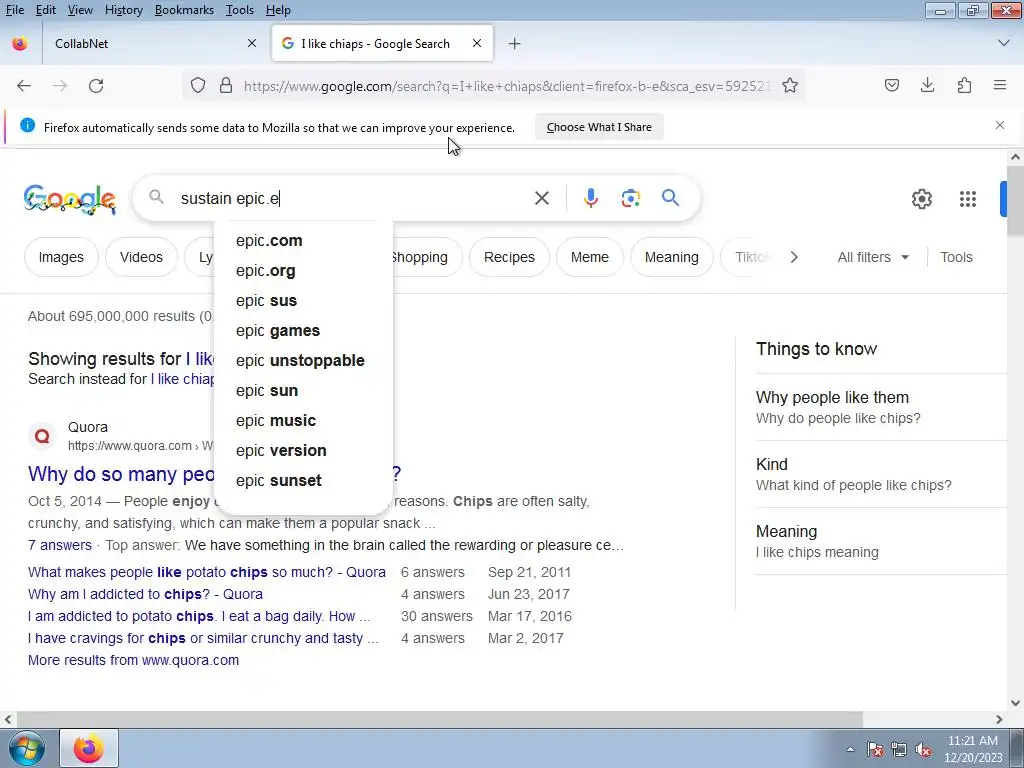Screen dimensions: 1024x768
Task: Start a voice search via microphone
Action: coord(591,198)
